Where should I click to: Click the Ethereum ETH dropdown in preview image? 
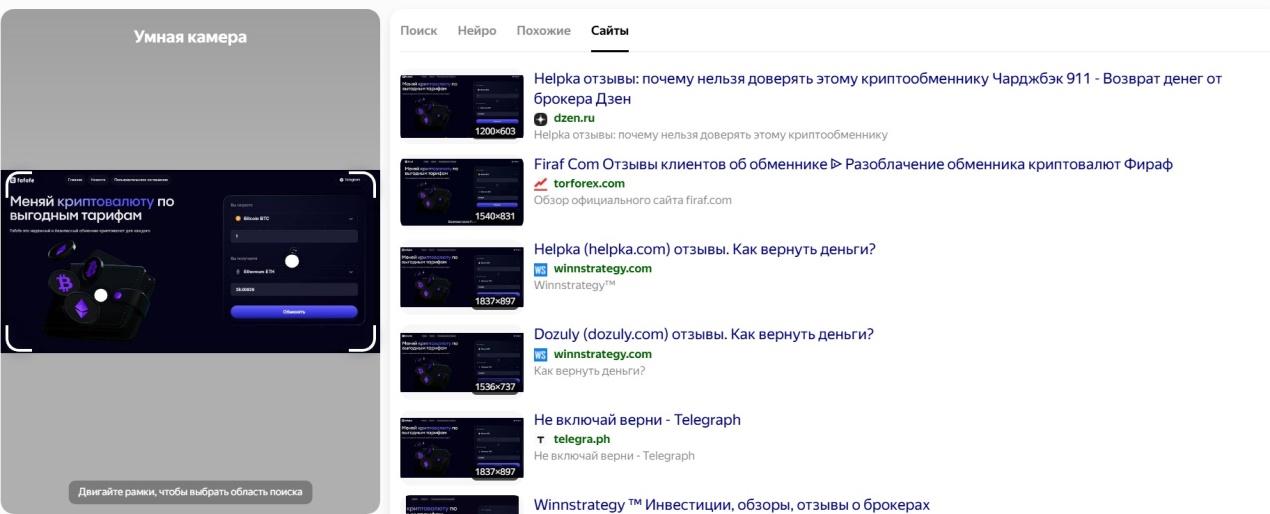pyautogui.click(x=294, y=271)
